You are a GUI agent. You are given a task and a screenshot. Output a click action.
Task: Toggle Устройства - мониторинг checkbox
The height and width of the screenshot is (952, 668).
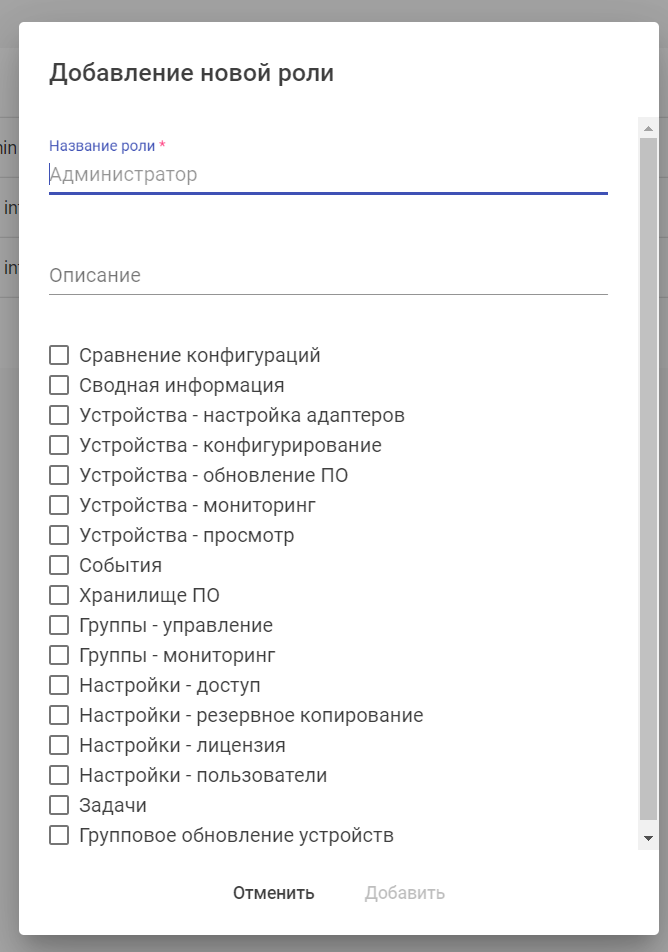point(60,505)
